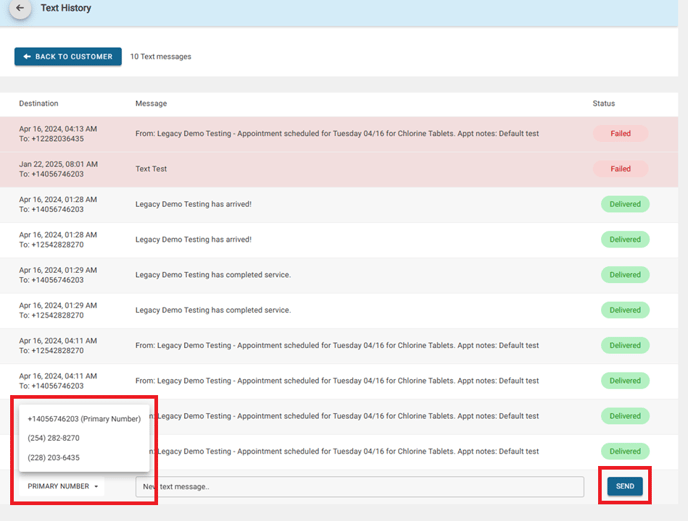688x521 pixels.
Task: Click the first 'has completed service' message
Action: tap(213, 275)
